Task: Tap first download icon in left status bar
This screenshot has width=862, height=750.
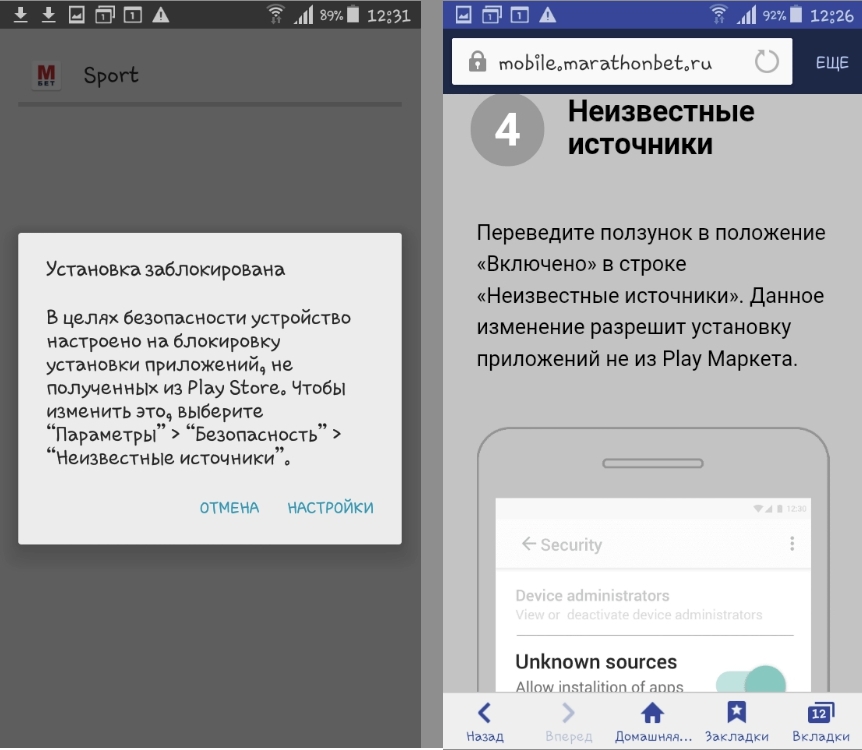Action: 20,15
